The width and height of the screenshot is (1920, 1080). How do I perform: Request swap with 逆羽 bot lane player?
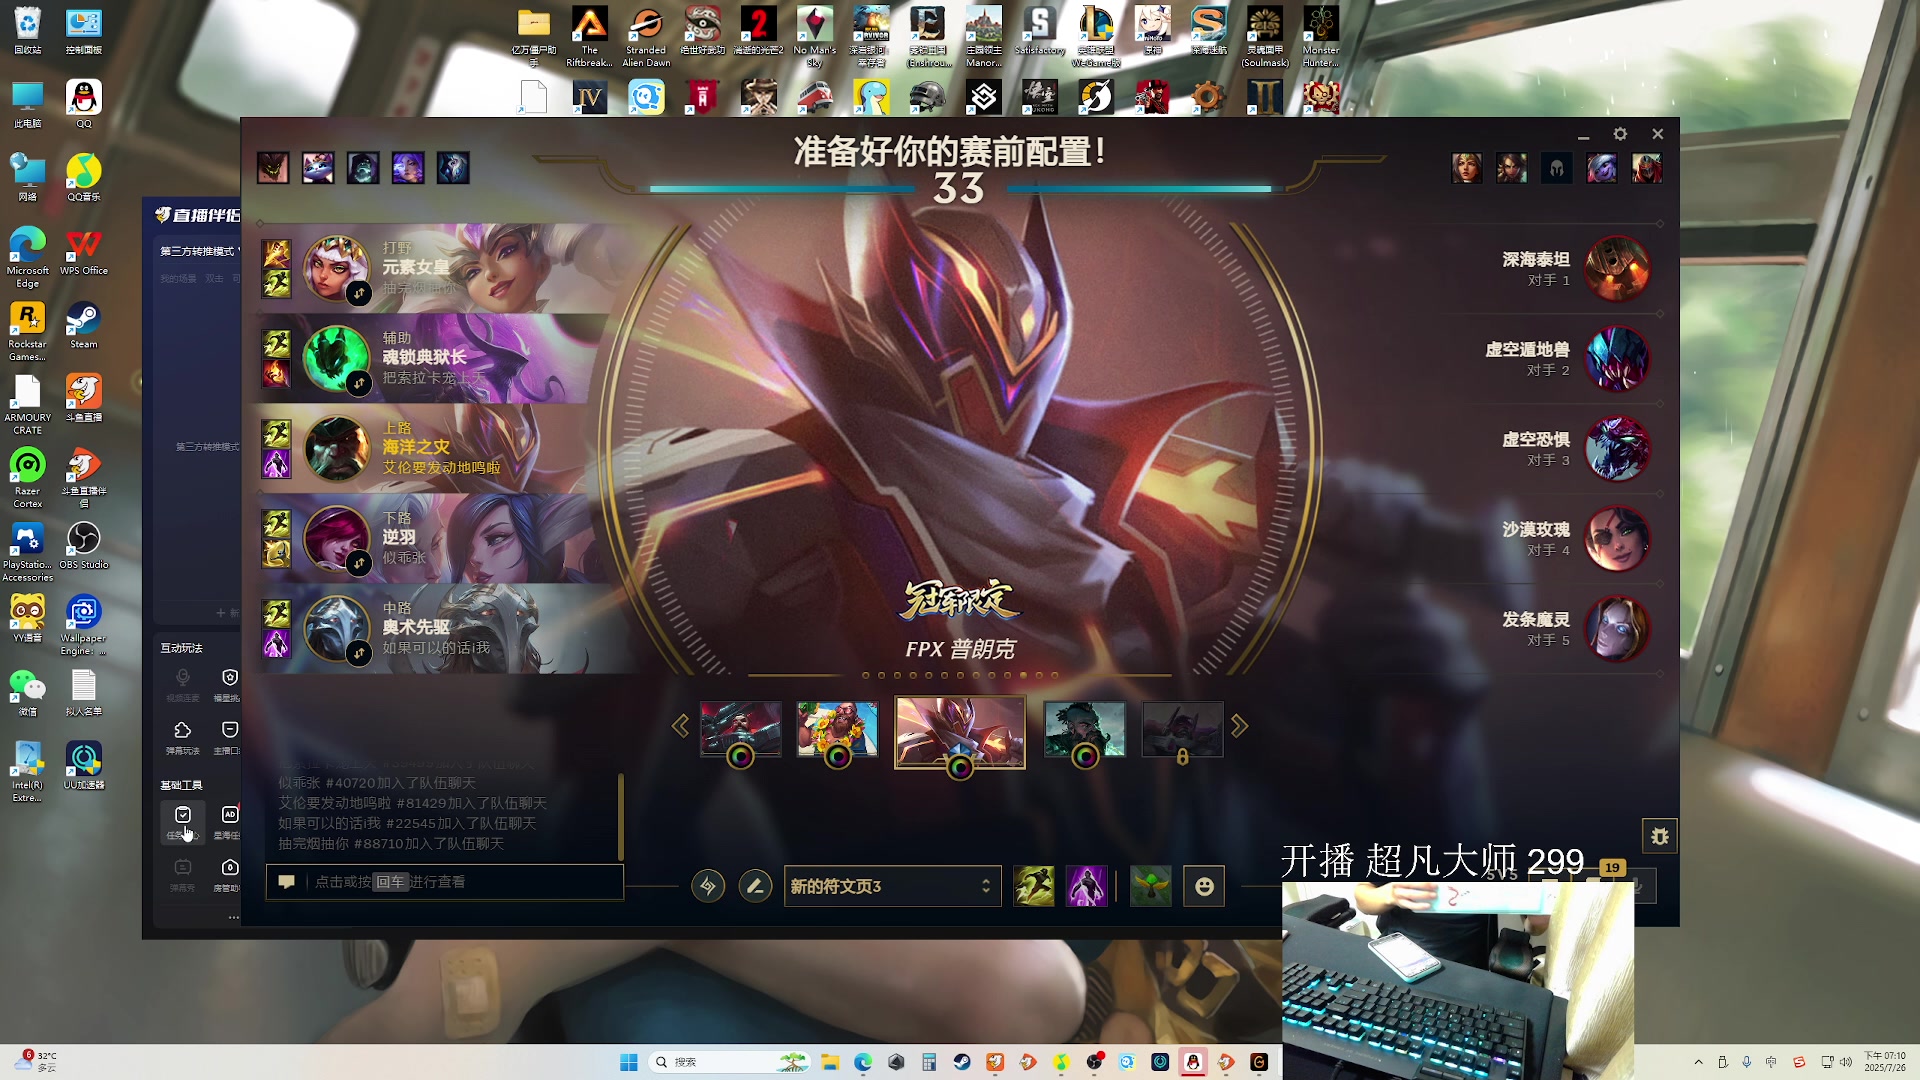click(359, 563)
